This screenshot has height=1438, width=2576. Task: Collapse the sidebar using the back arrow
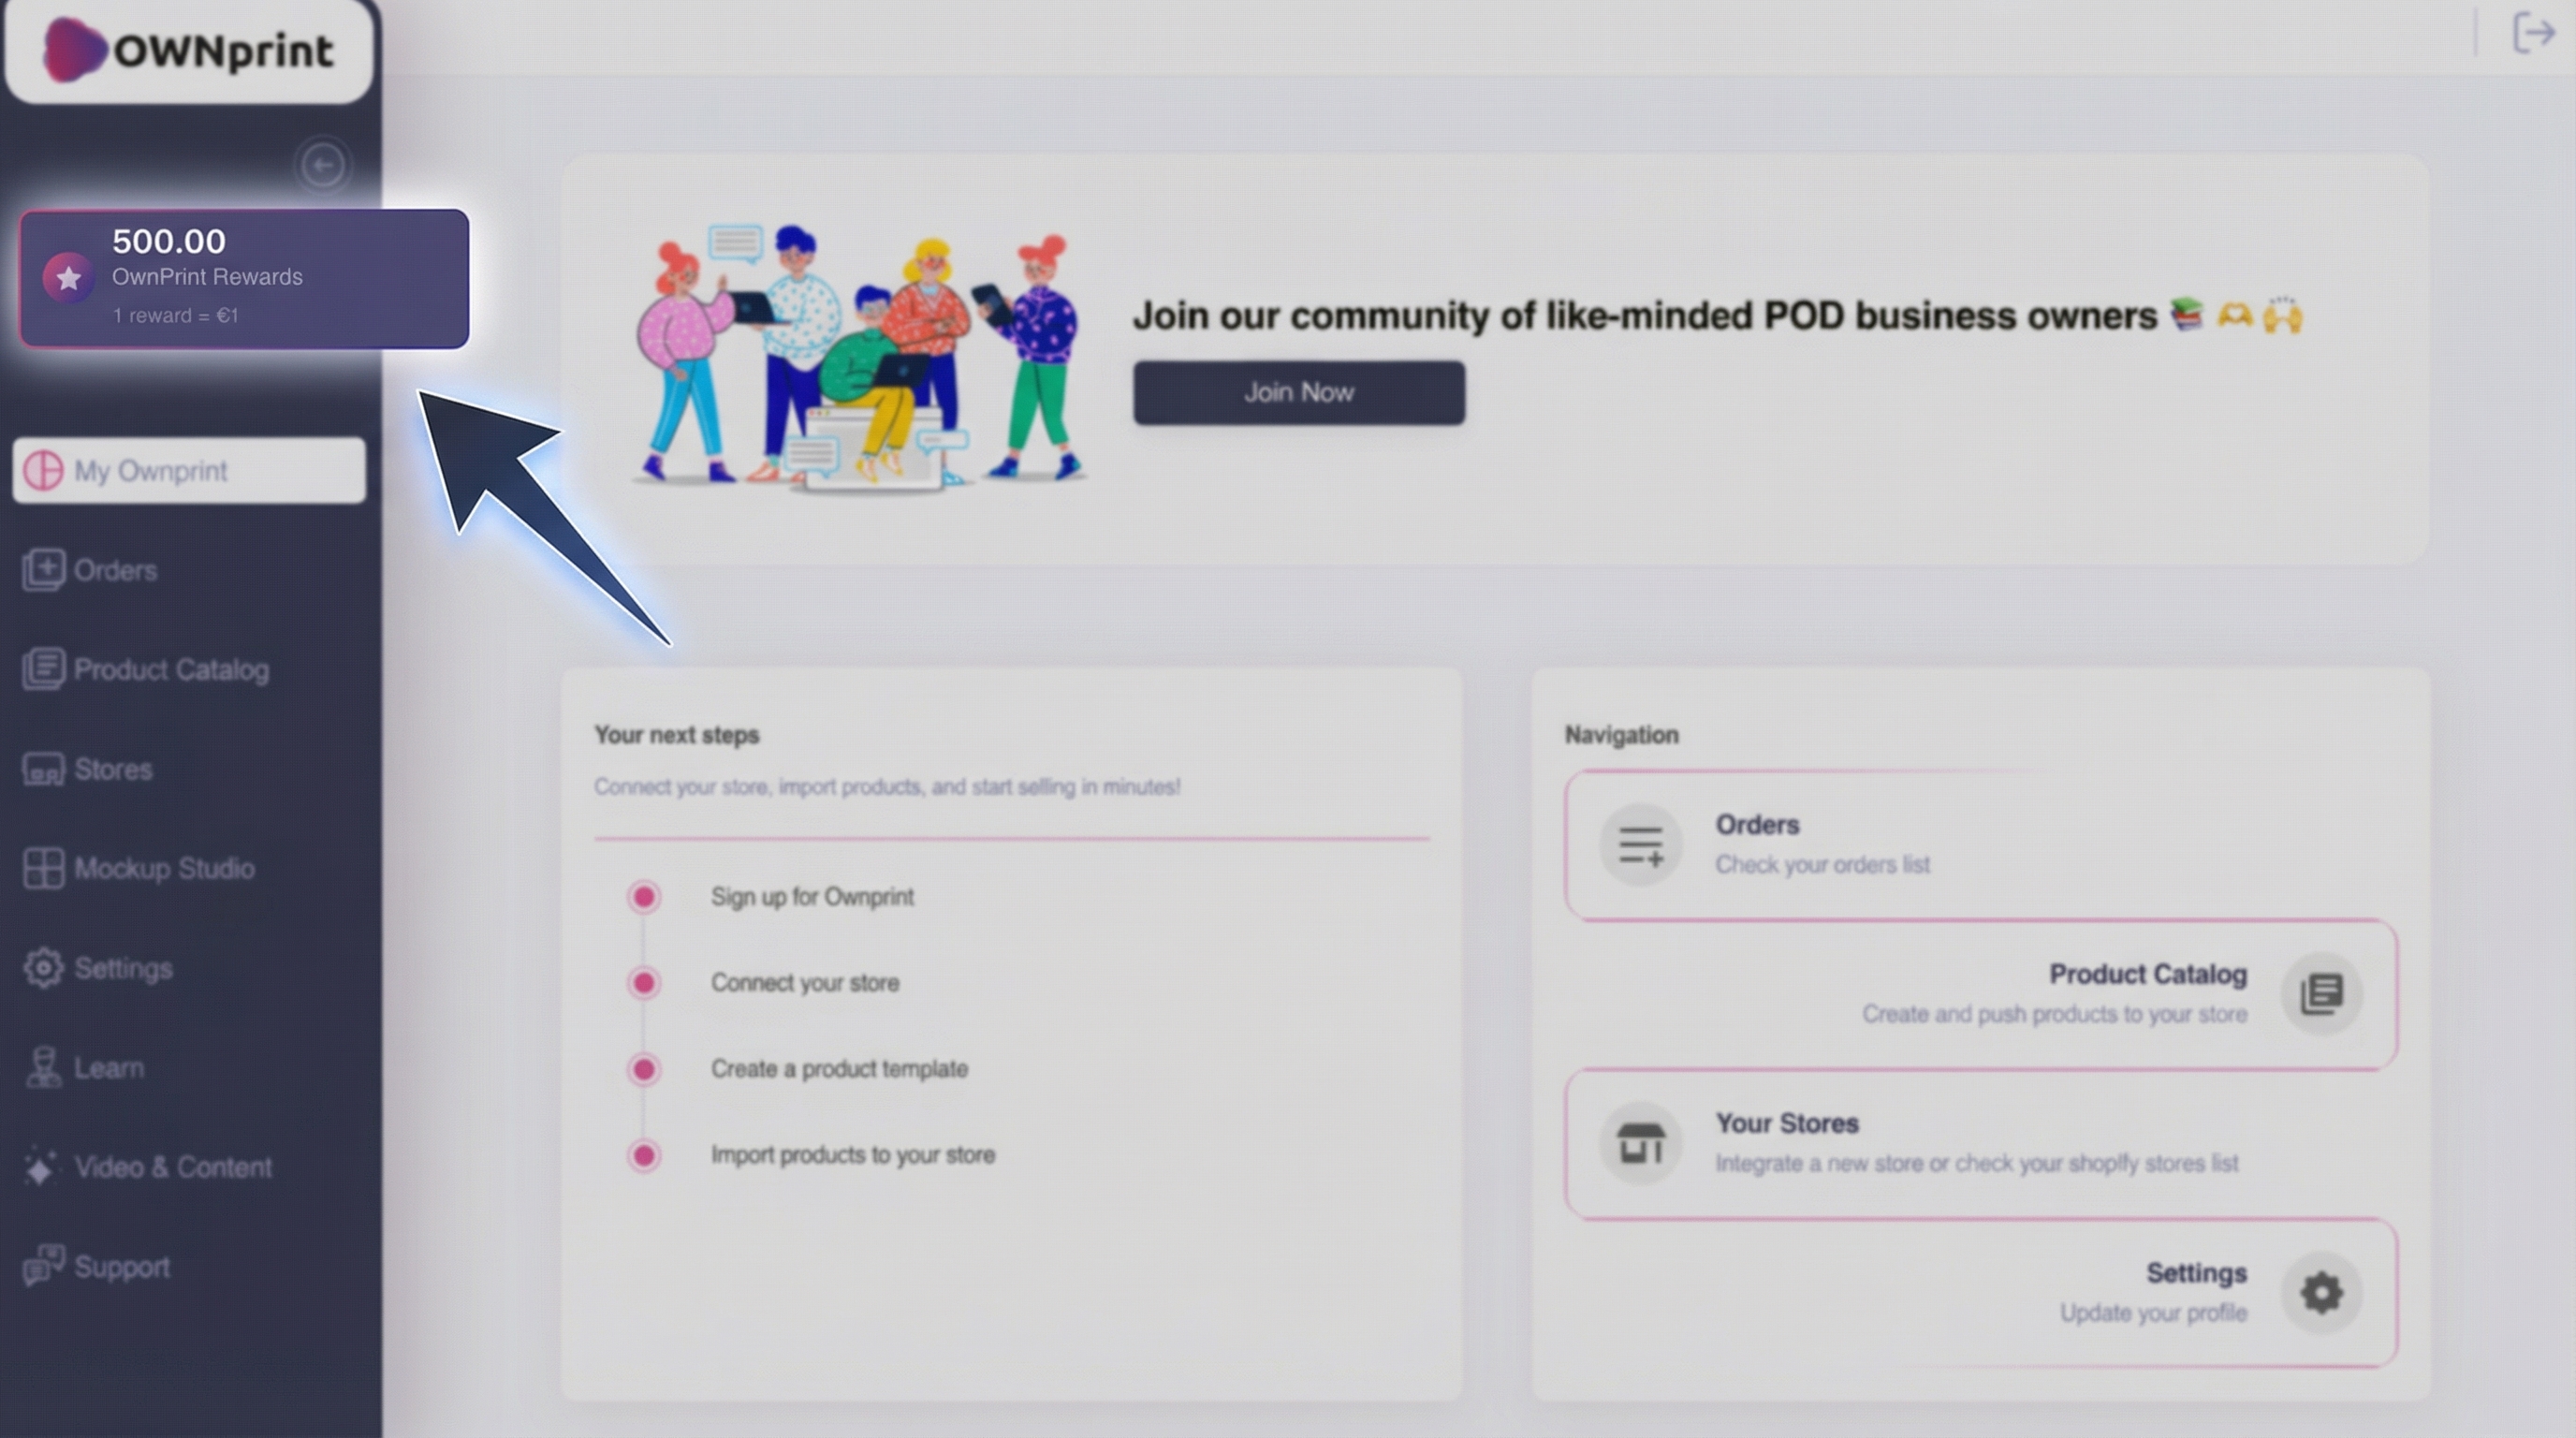(322, 165)
